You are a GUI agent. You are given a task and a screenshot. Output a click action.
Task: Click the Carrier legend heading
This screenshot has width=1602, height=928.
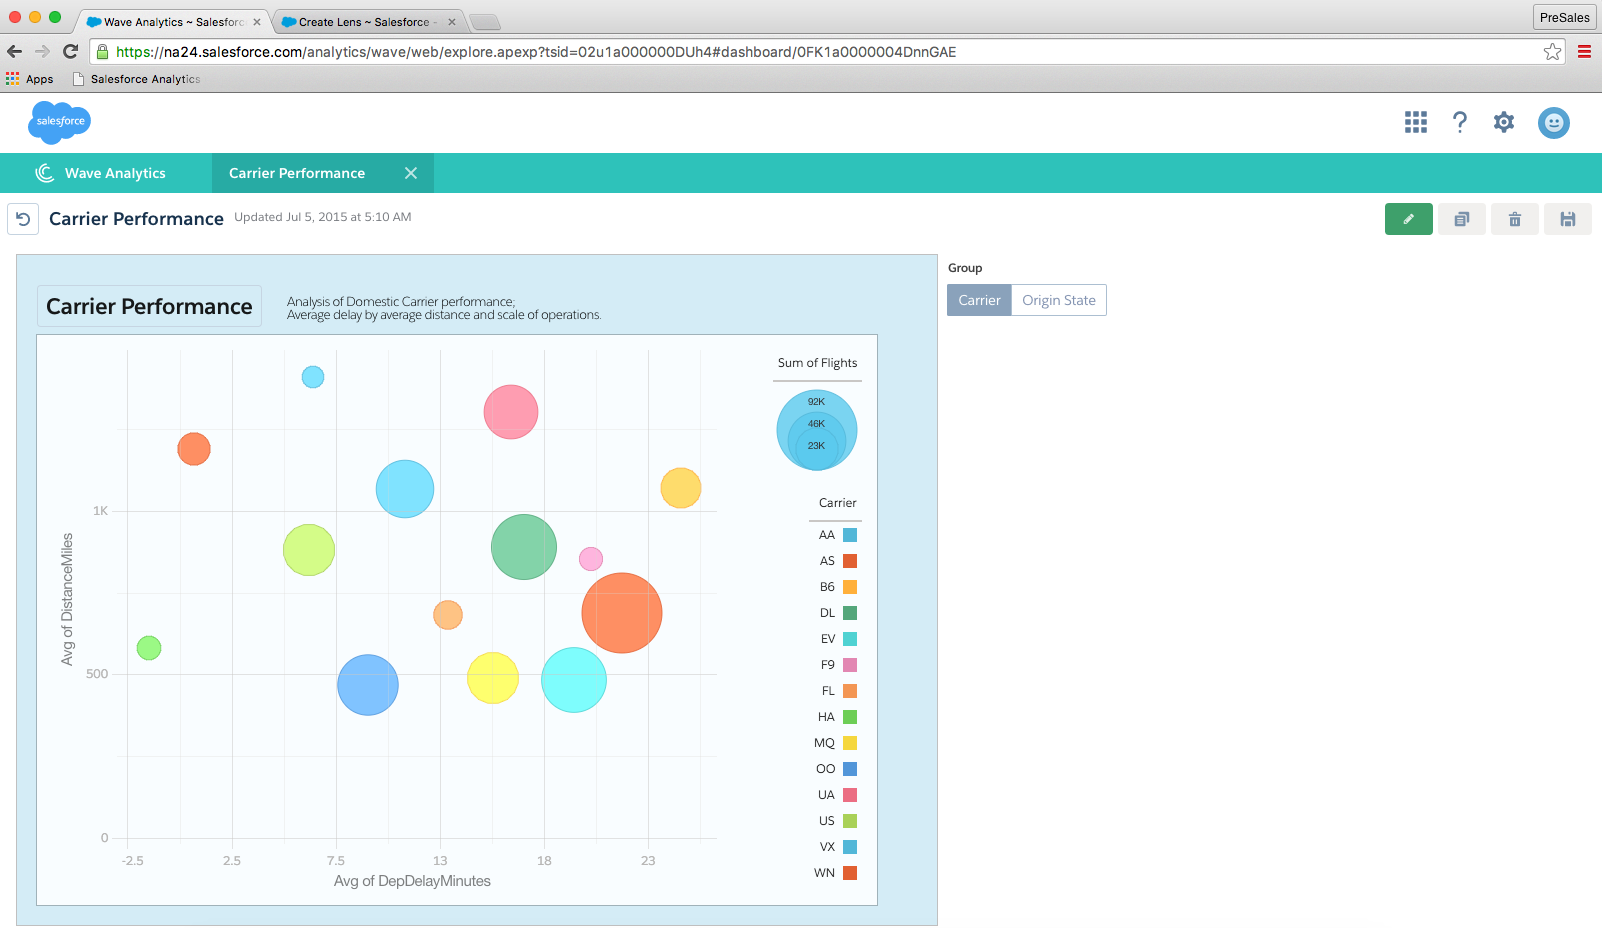[838, 503]
